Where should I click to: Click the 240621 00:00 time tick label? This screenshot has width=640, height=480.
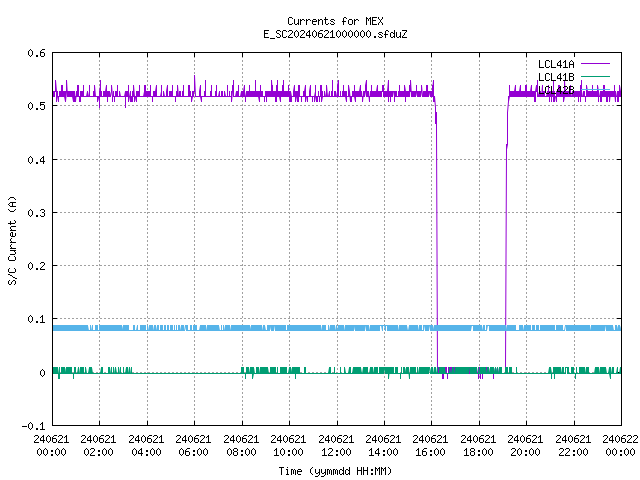[51, 446]
